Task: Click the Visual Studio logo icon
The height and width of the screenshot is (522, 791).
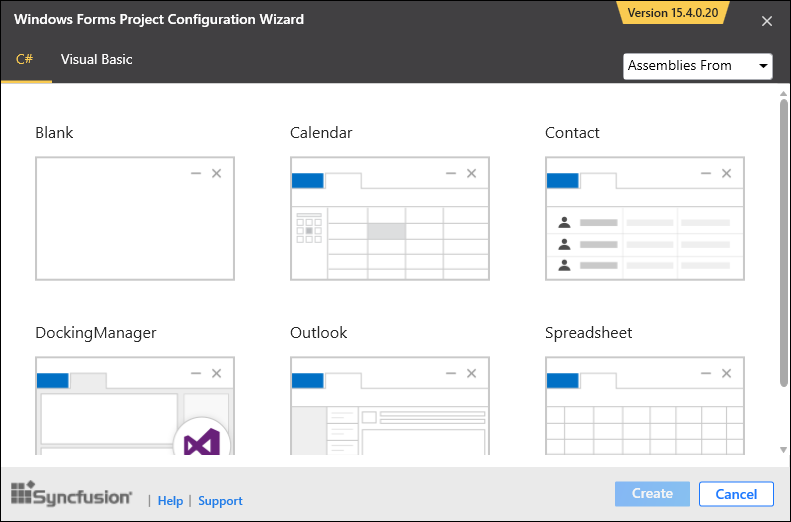Action: coord(202,442)
